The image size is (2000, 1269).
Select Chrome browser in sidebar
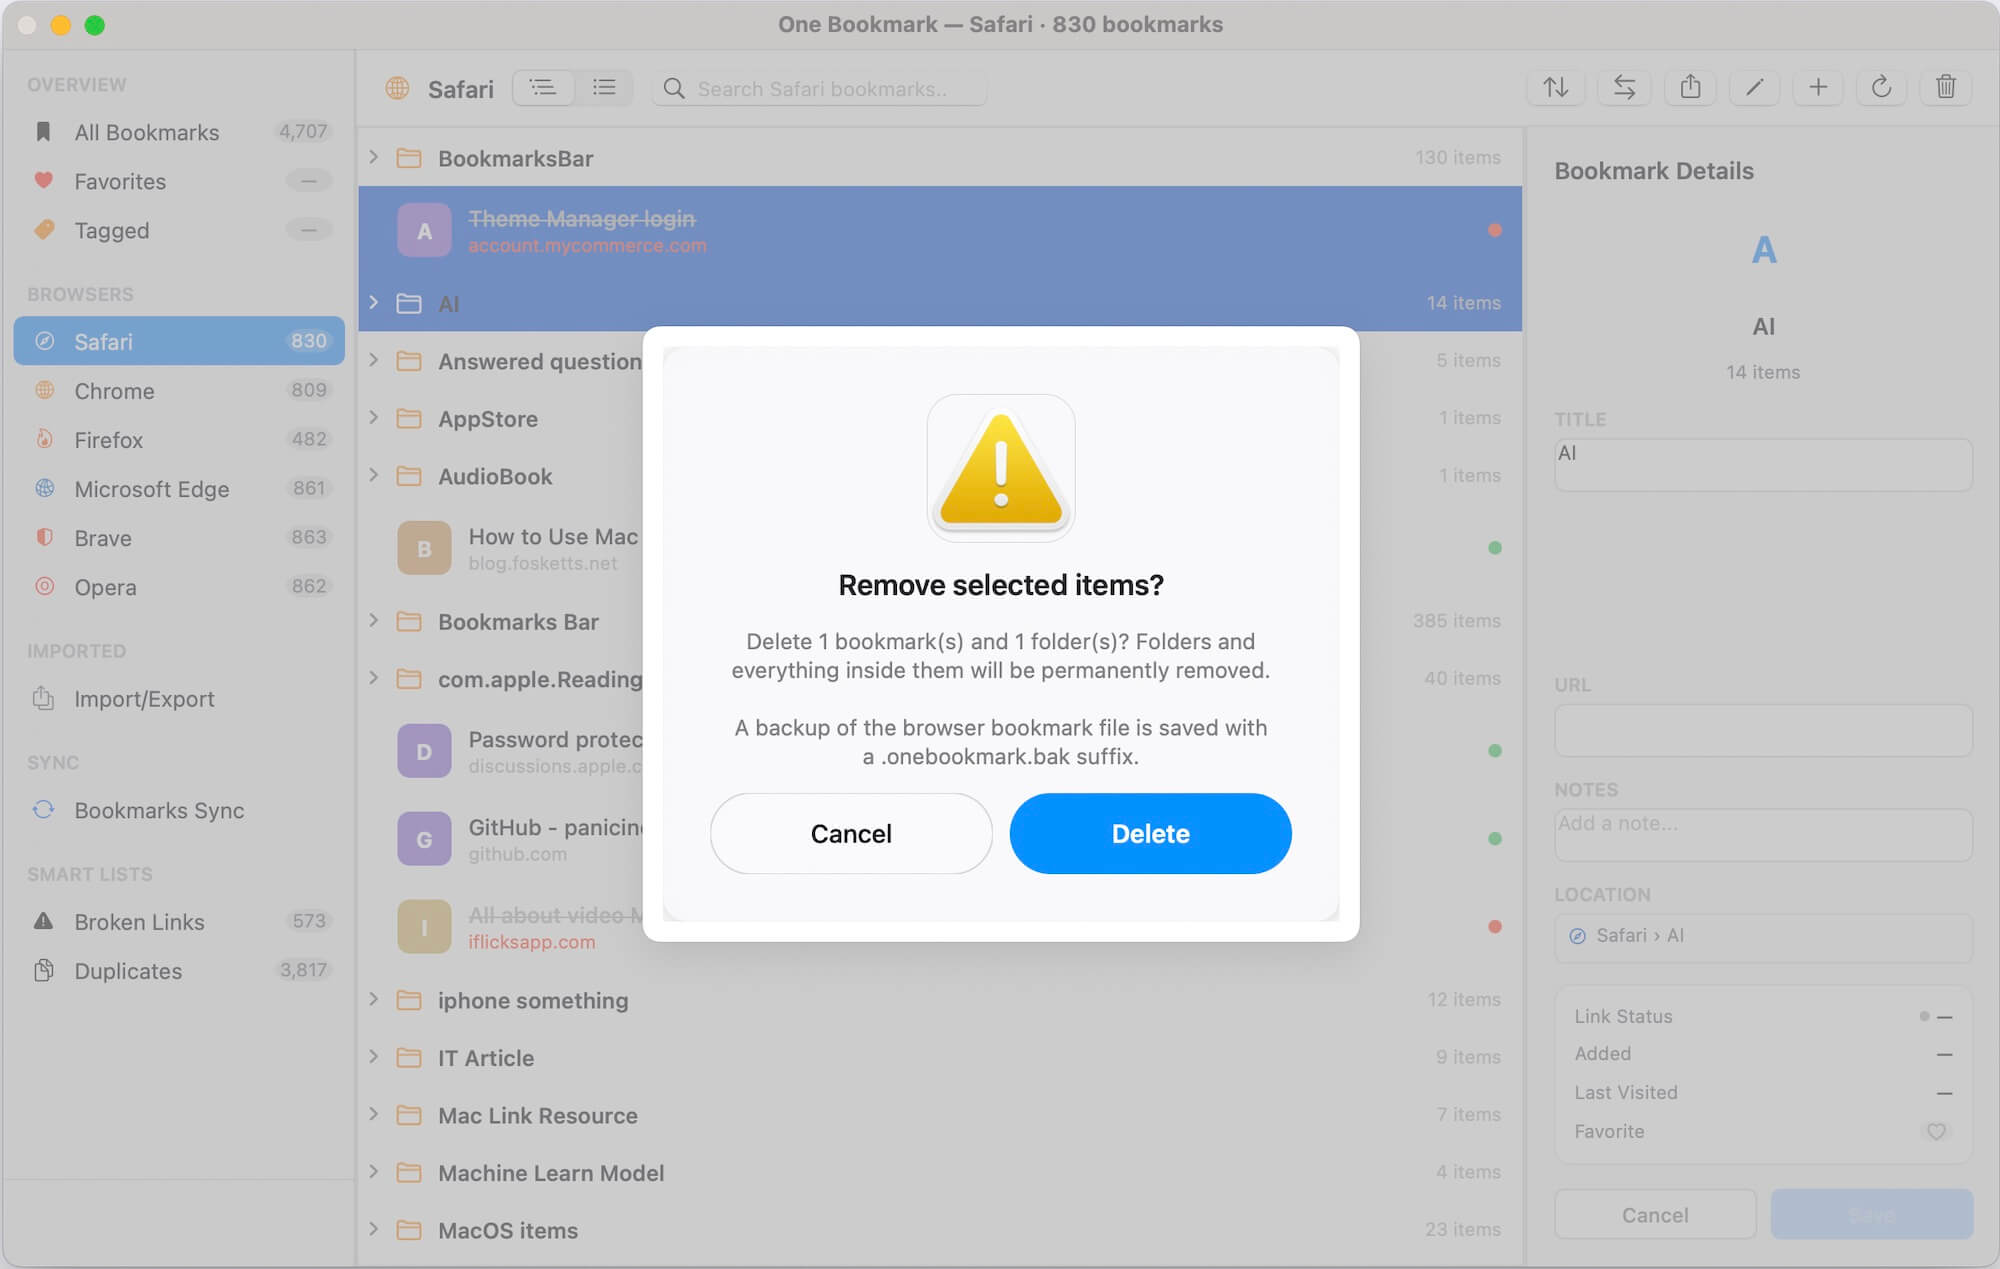click(x=179, y=390)
